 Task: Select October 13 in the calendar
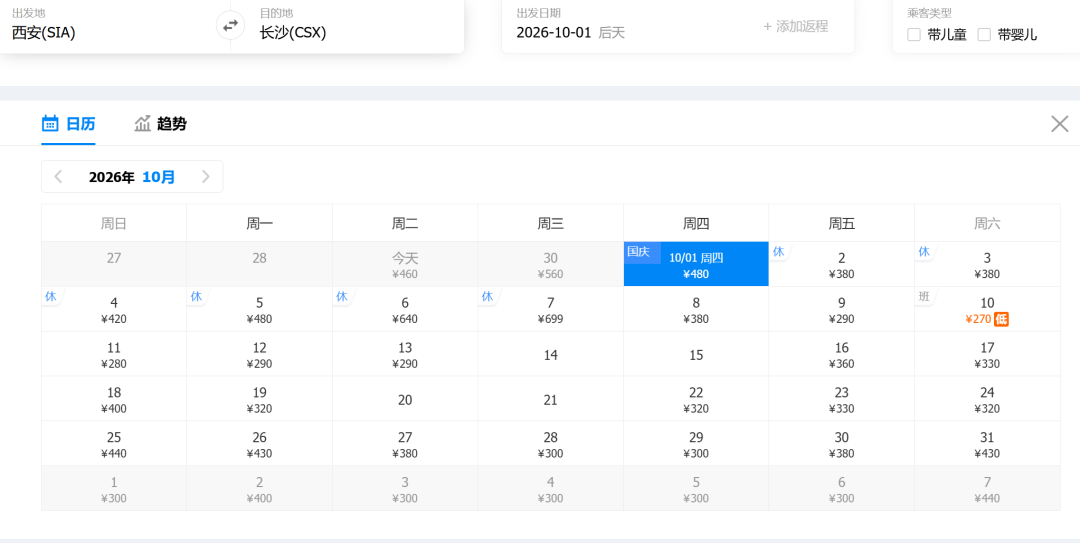(405, 354)
